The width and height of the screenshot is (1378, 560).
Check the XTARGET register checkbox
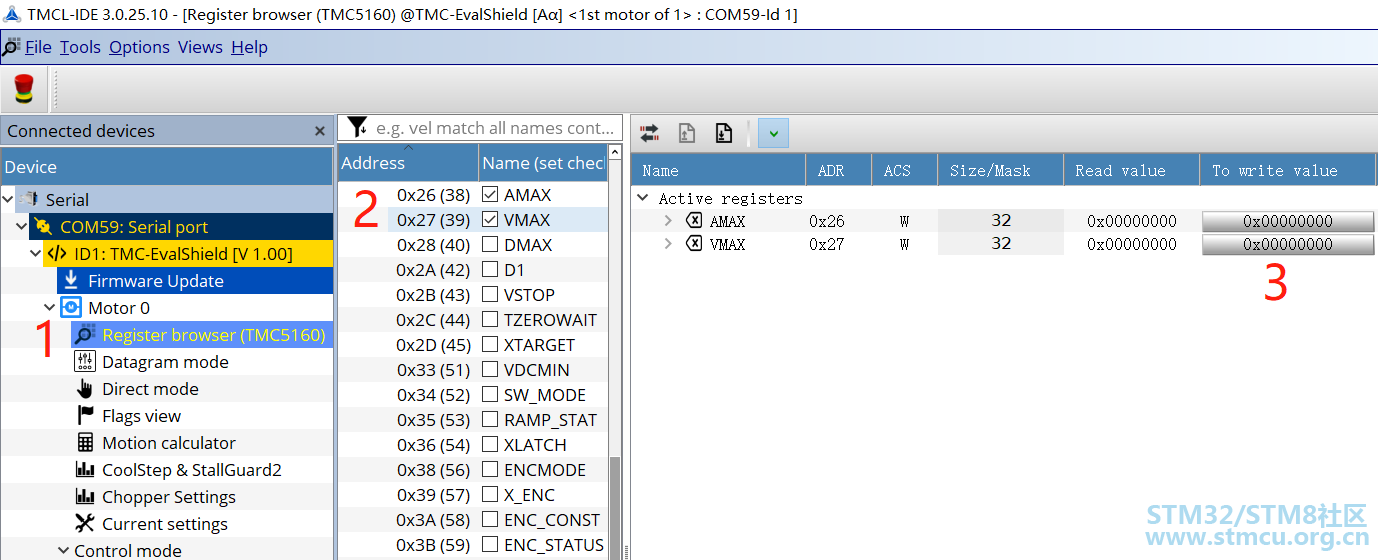click(x=490, y=344)
